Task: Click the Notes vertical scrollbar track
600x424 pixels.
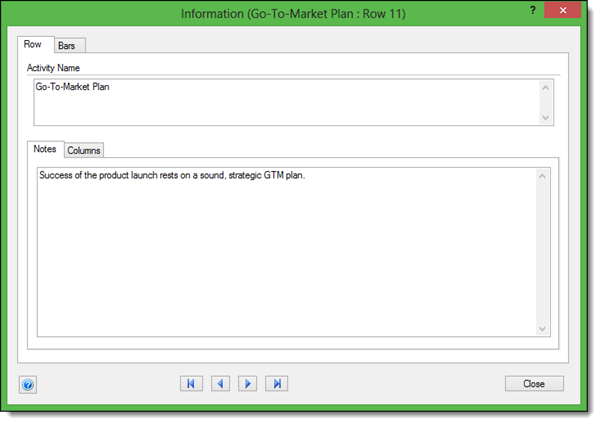Action: pyautogui.click(x=542, y=252)
